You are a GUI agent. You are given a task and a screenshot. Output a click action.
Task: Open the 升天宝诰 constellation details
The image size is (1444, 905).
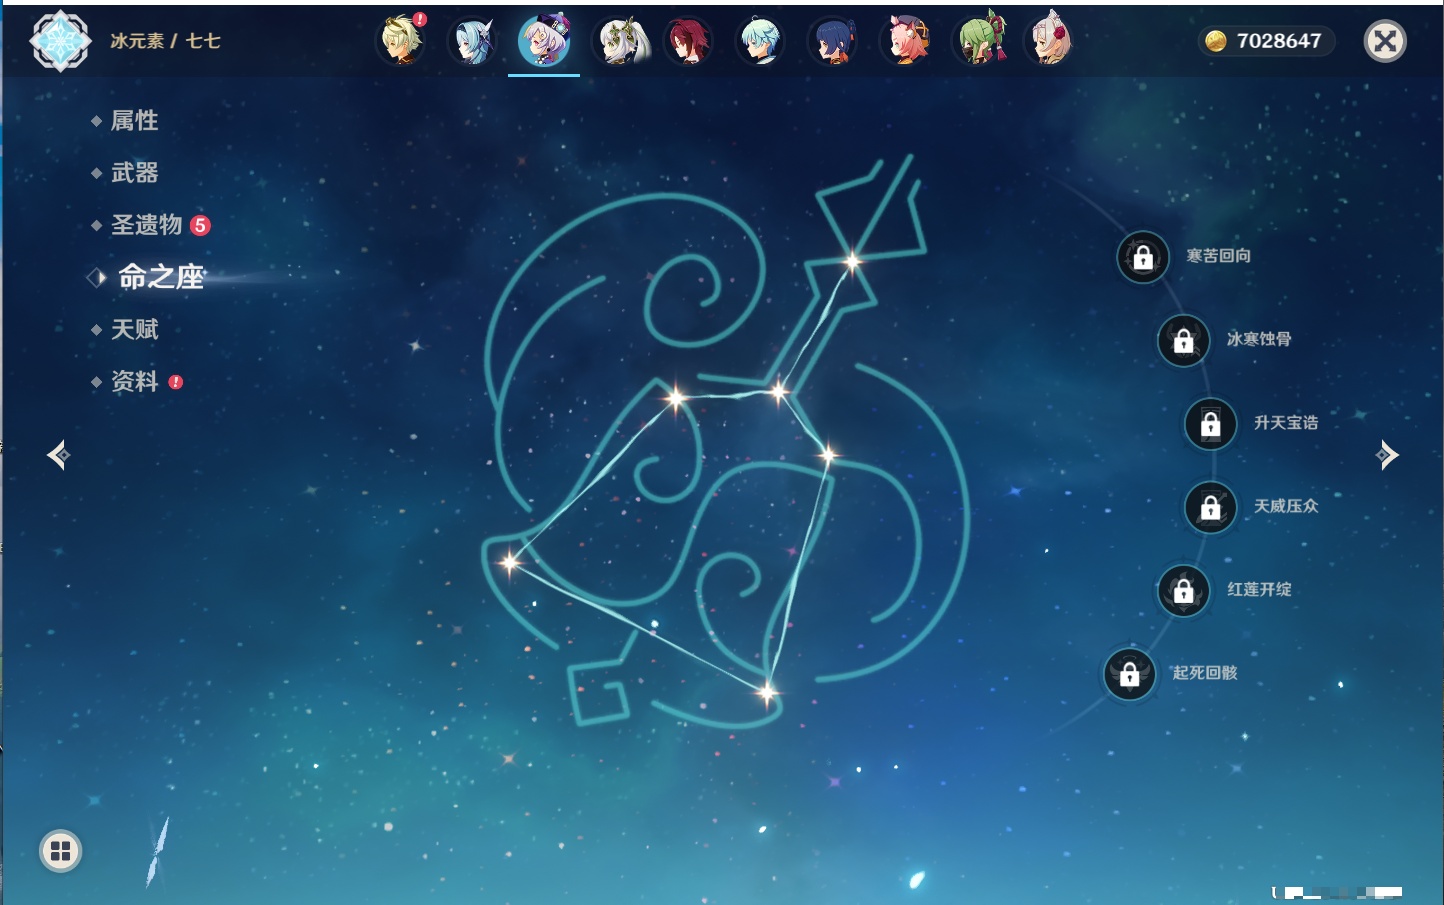coord(1211,424)
